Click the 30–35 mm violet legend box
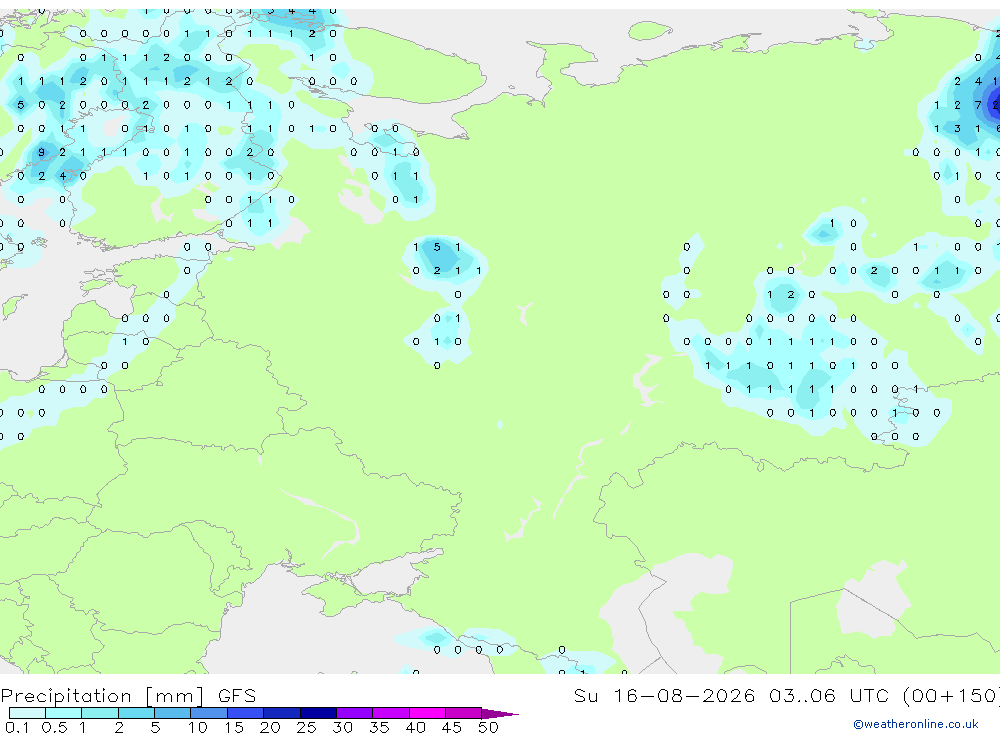 click(355, 713)
